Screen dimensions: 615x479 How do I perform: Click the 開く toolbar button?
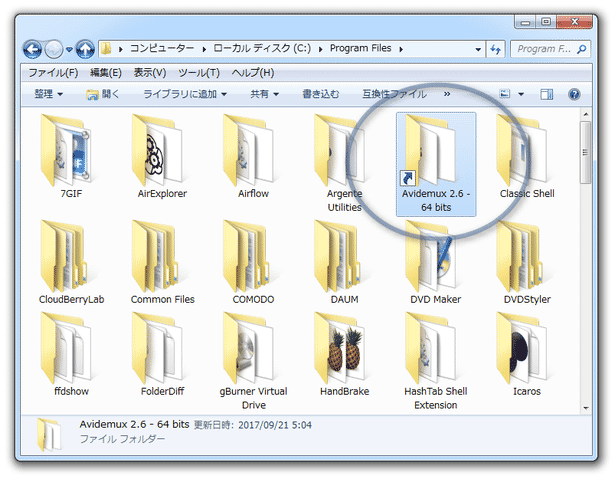[x=103, y=94]
